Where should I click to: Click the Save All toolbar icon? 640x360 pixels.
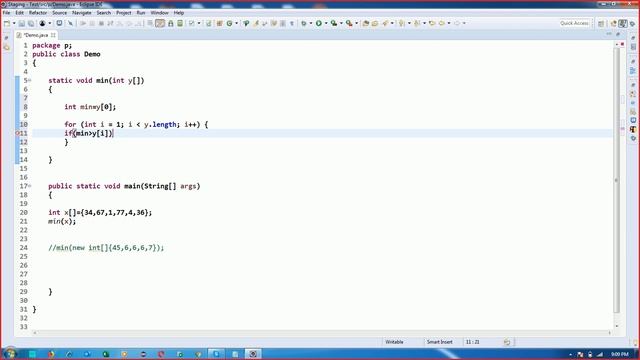tap(31, 24)
